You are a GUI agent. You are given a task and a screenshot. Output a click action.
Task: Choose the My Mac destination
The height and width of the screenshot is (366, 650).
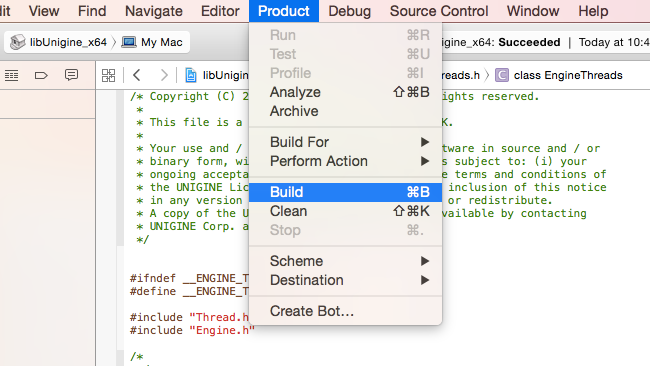(x=152, y=42)
